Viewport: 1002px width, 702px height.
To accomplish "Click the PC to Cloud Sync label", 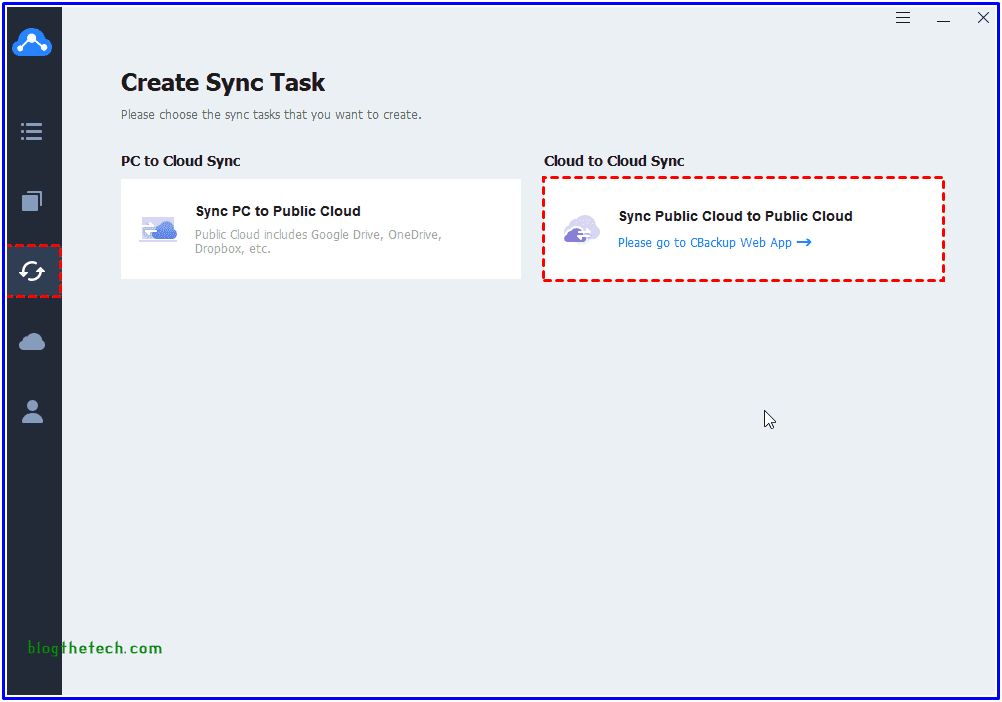I will pos(180,161).
